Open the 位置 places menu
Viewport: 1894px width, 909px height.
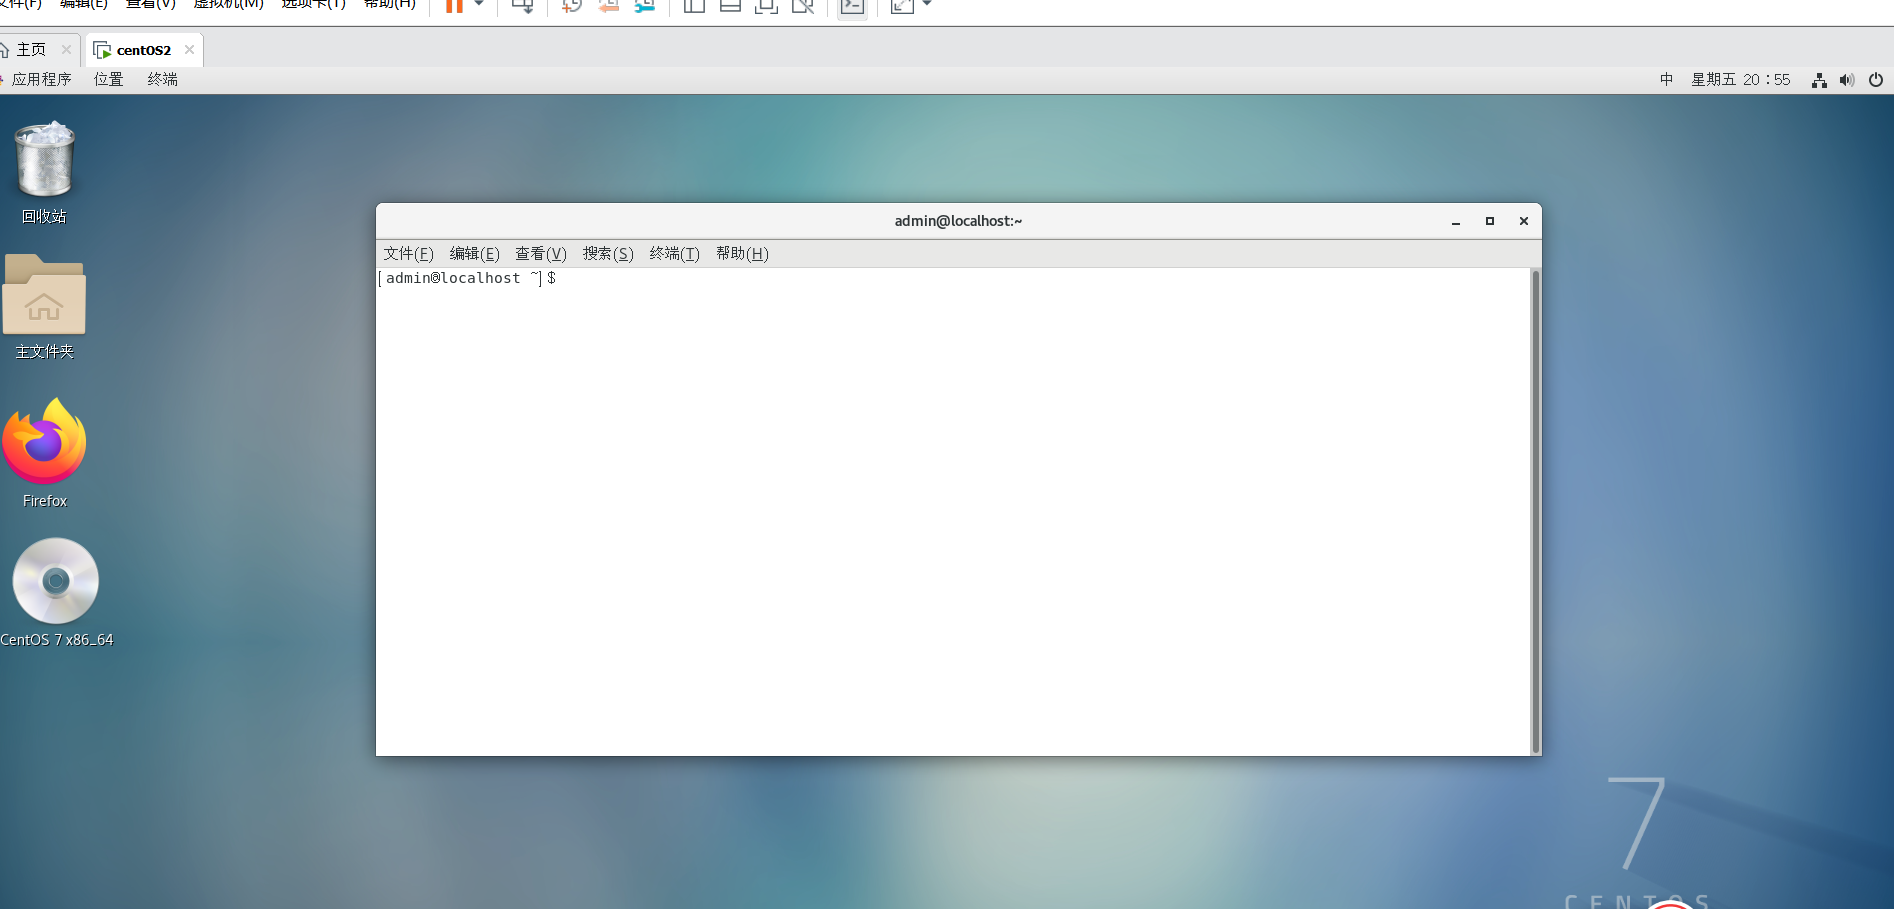(109, 79)
